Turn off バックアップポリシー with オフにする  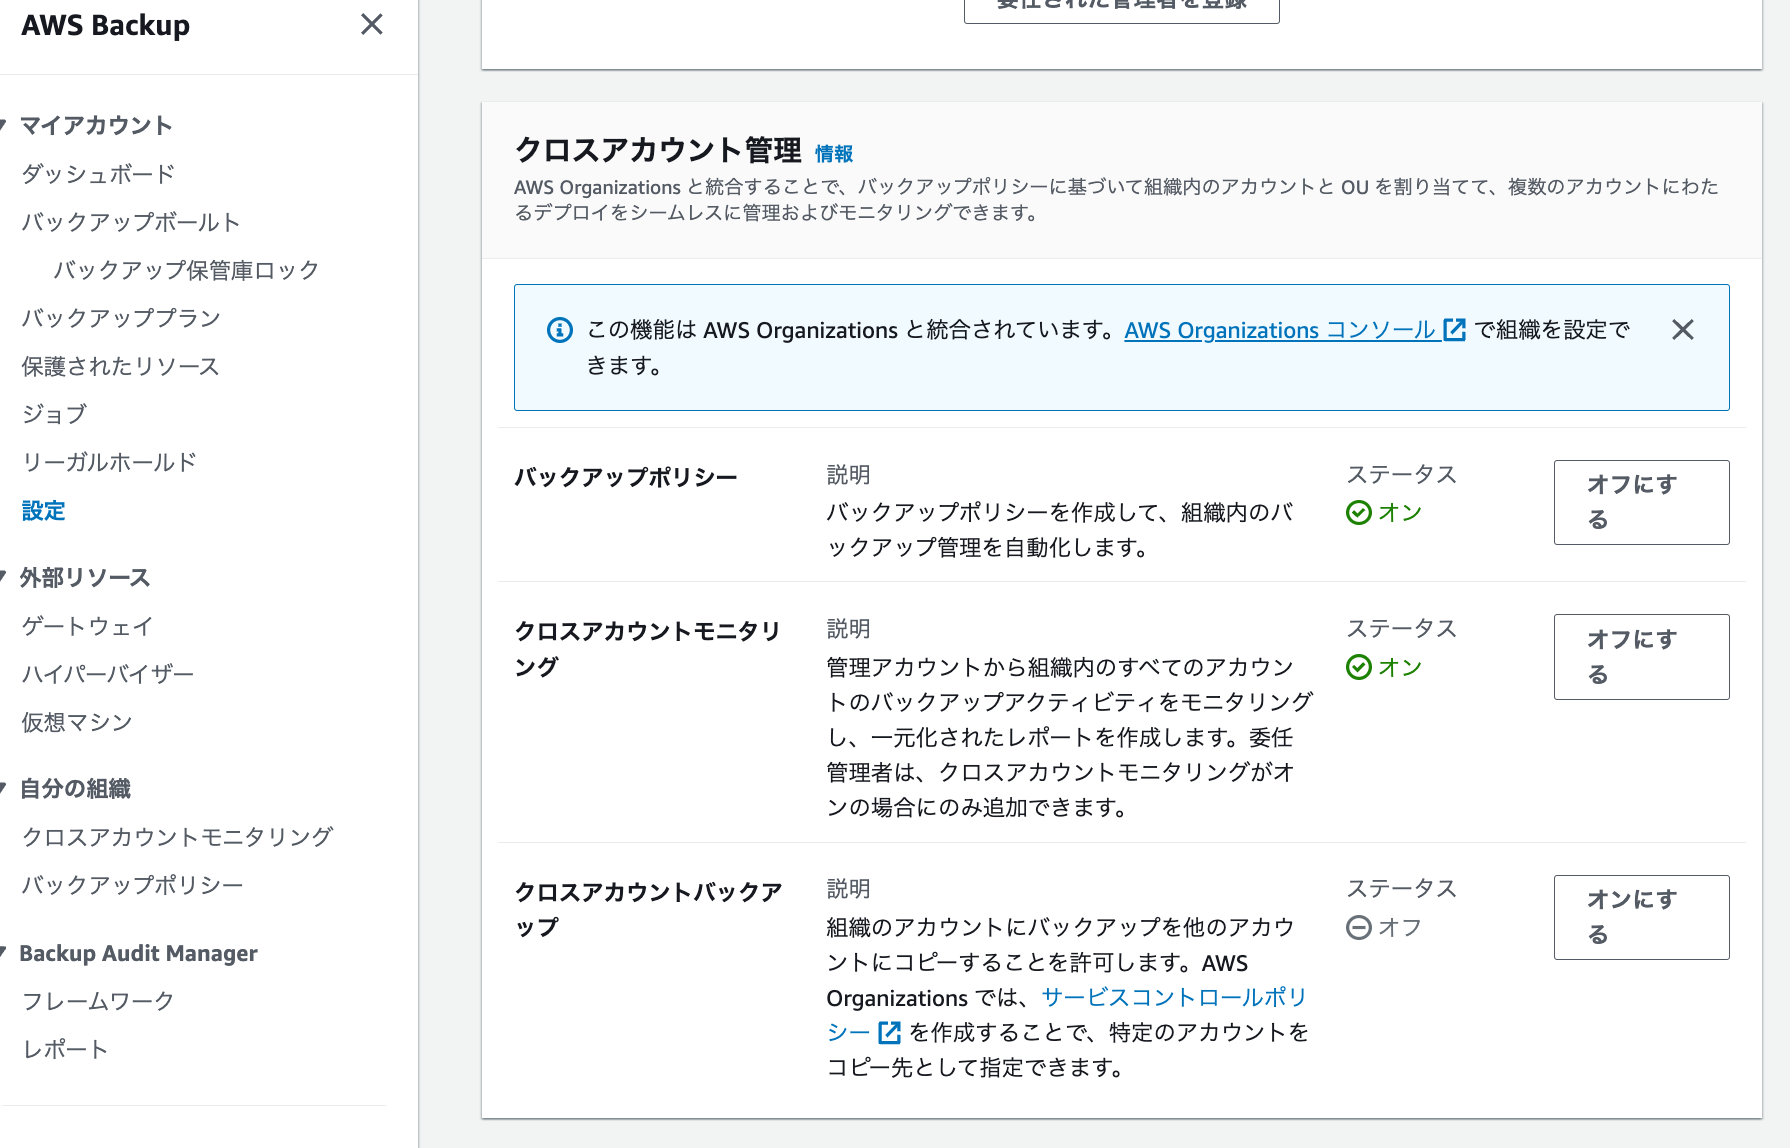click(x=1640, y=502)
